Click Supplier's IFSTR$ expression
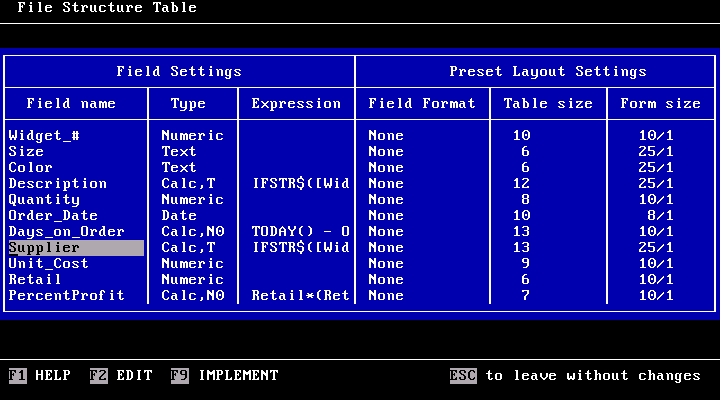720x400 pixels. (x=301, y=248)
